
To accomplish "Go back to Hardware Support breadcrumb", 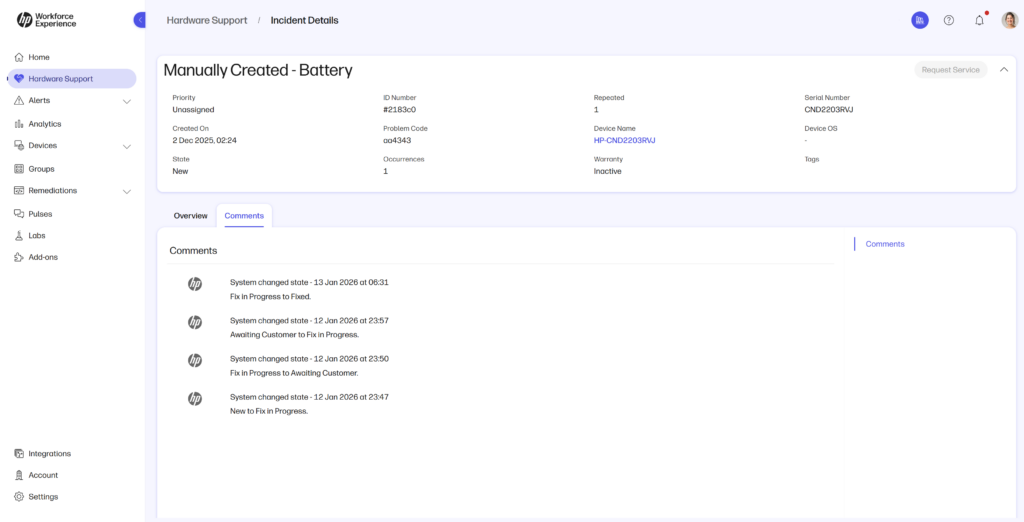I will [207, 20].
